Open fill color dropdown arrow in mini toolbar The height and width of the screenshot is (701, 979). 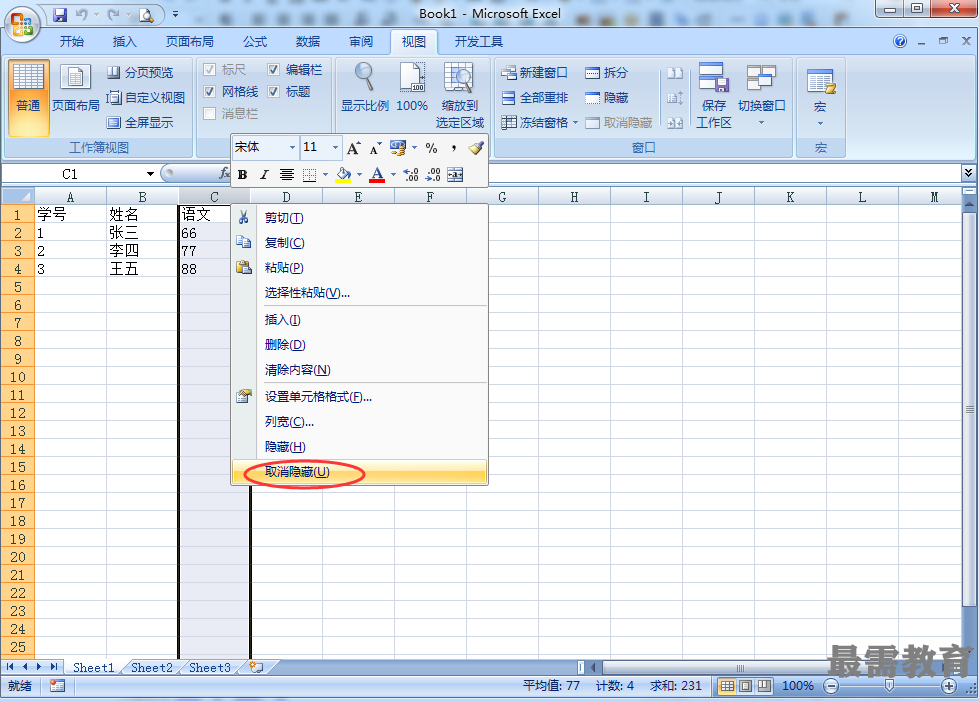(x=359, y=175)
